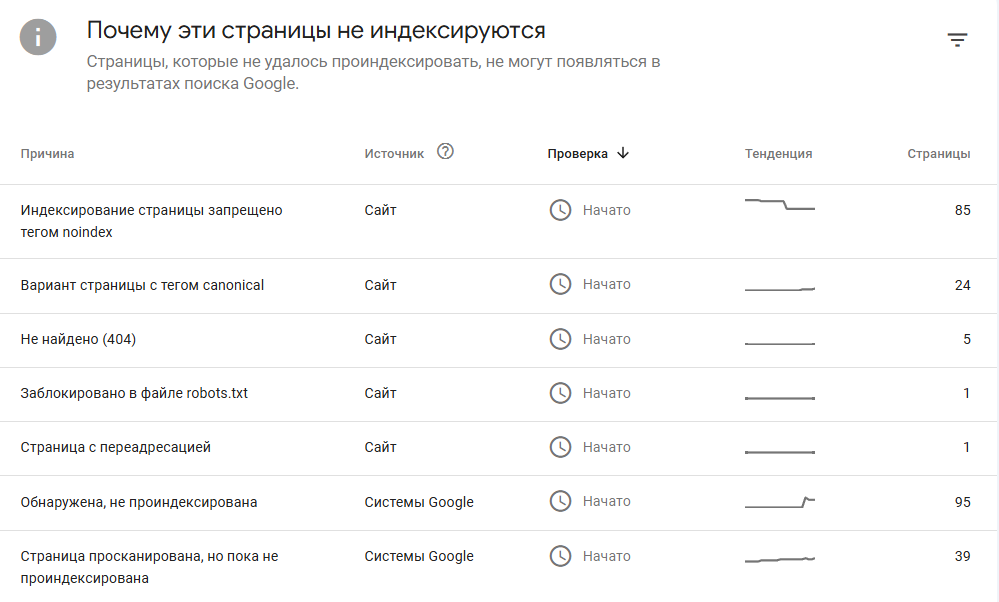Click the clock icon in the 404 row
Viewport: 999px width, 602px height.
coord(561,339)
